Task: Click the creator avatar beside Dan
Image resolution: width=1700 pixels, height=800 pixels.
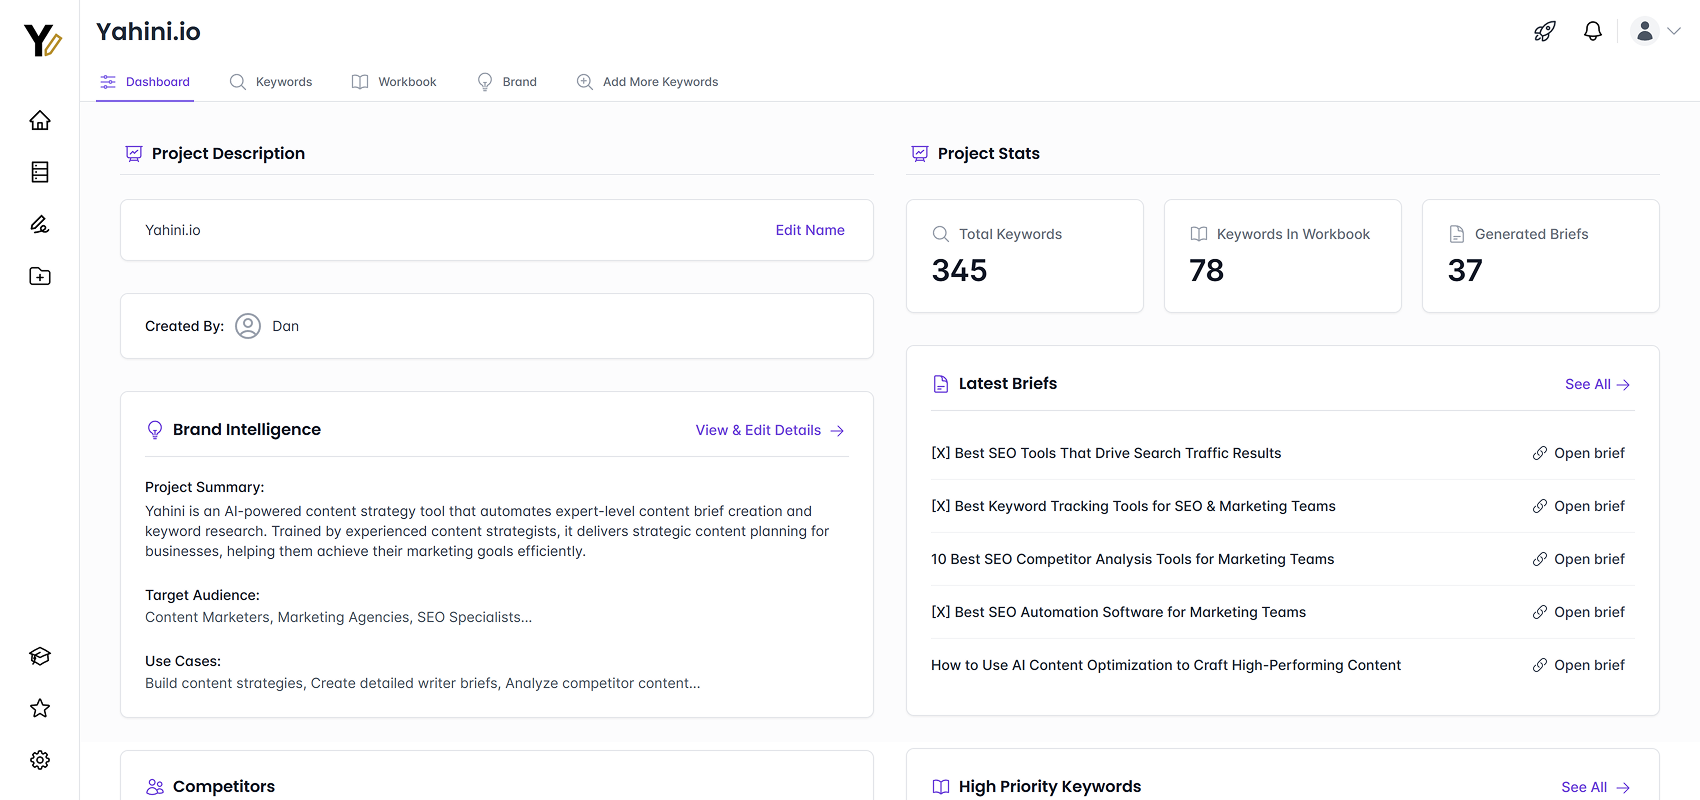Action: (x=248, y=326)
